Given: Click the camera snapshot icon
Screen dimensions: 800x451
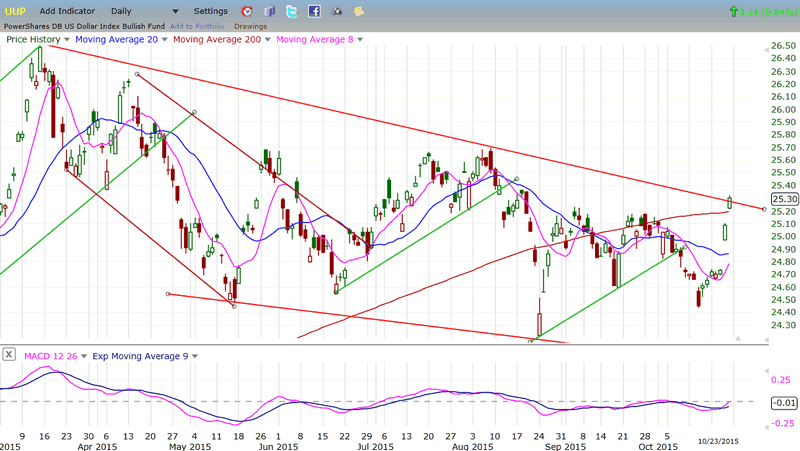Looking at the screenshot, I should pyautogui.click(x=336, y=11).
